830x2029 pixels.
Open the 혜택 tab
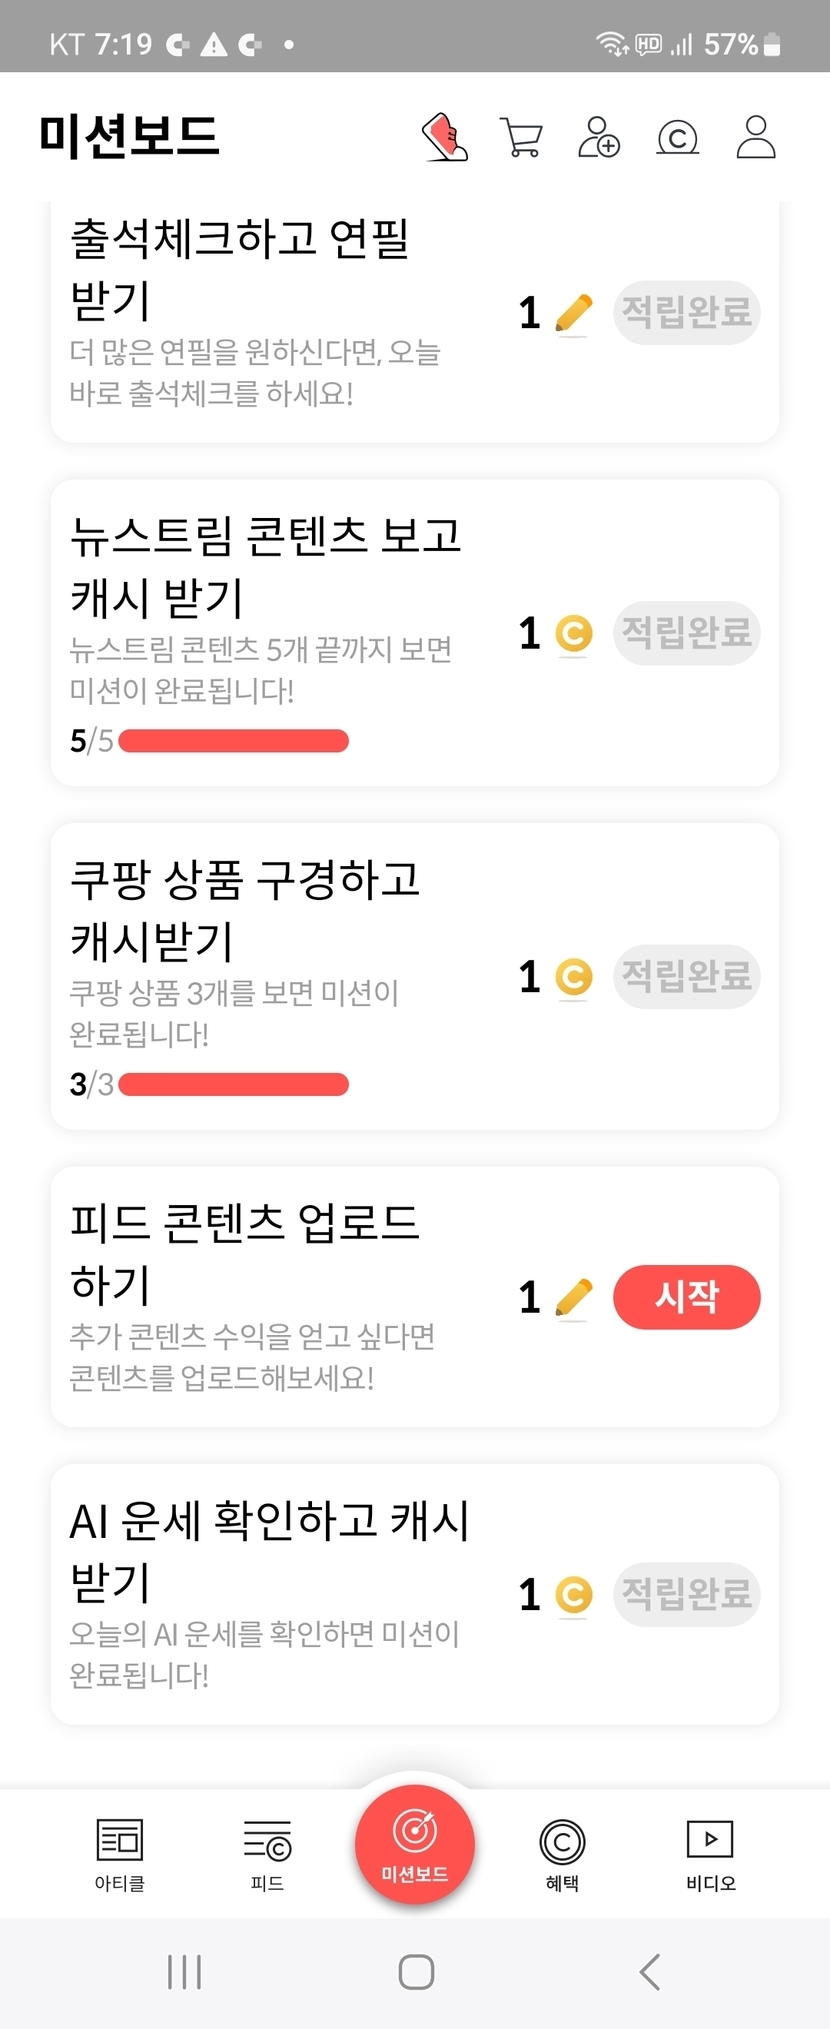click(562, 1853)
